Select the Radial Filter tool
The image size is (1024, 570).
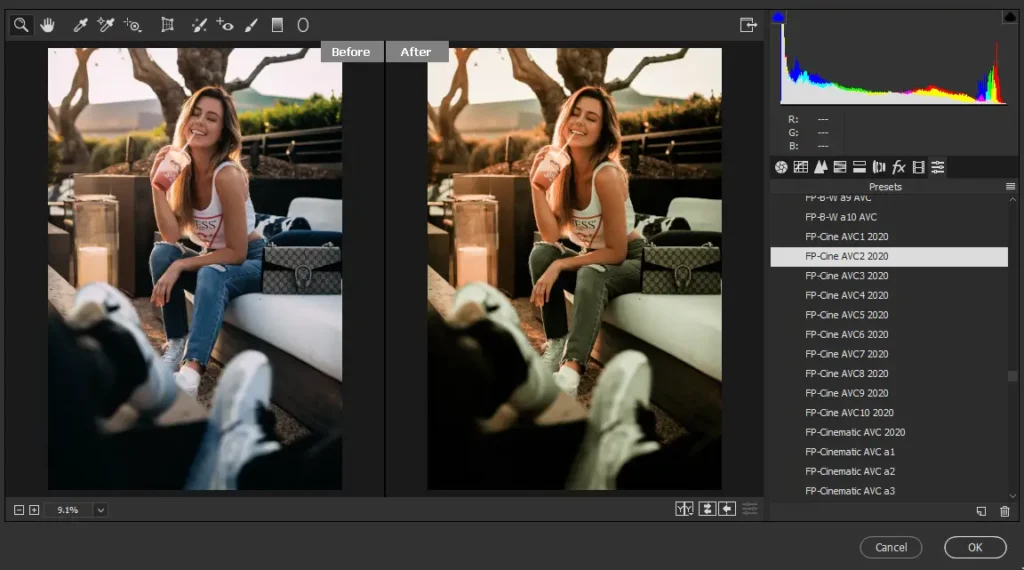(303, 25)
